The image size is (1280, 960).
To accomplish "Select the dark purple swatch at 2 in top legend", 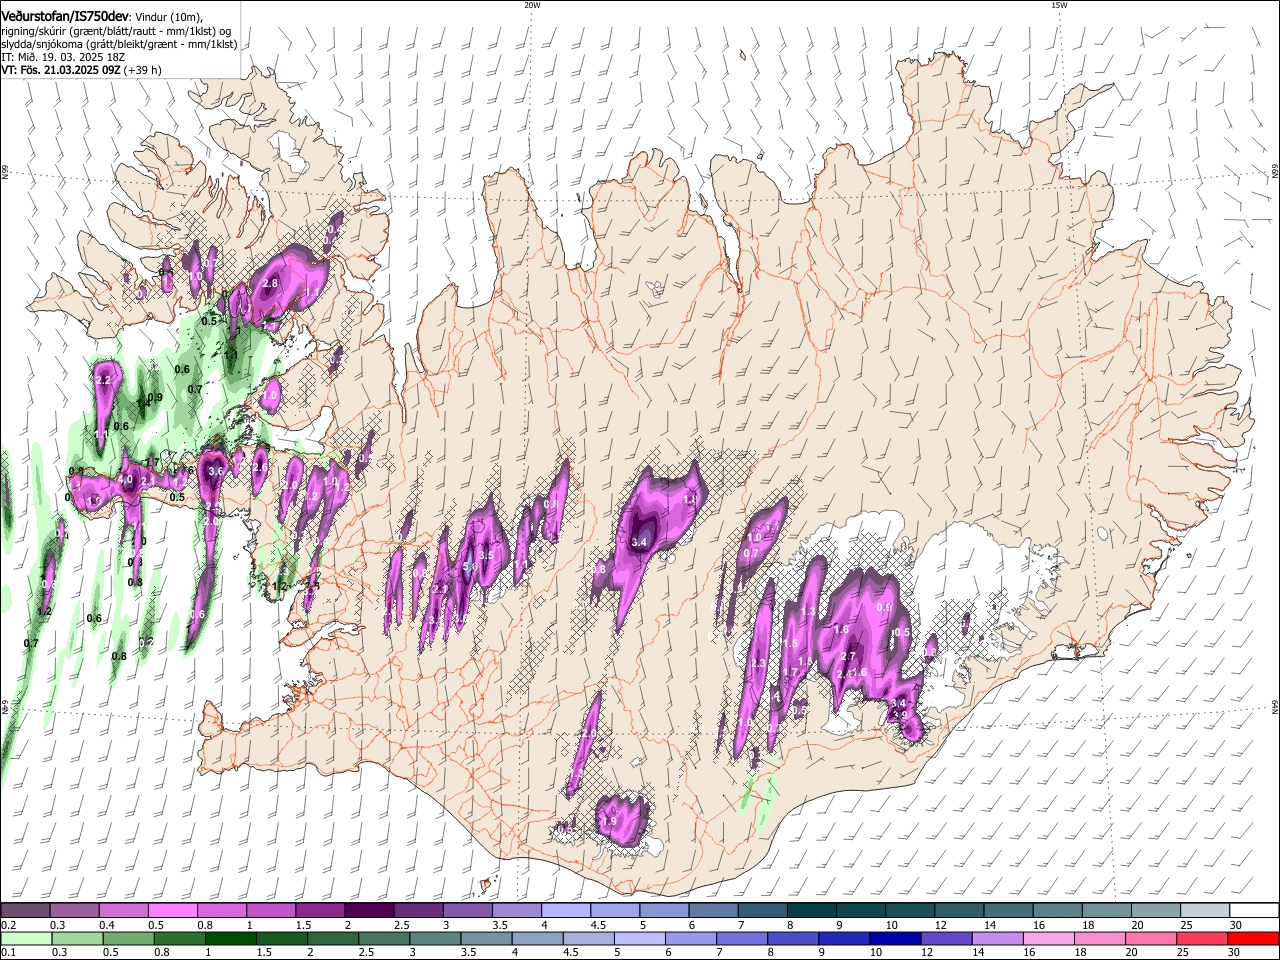I will coord(369,911).
